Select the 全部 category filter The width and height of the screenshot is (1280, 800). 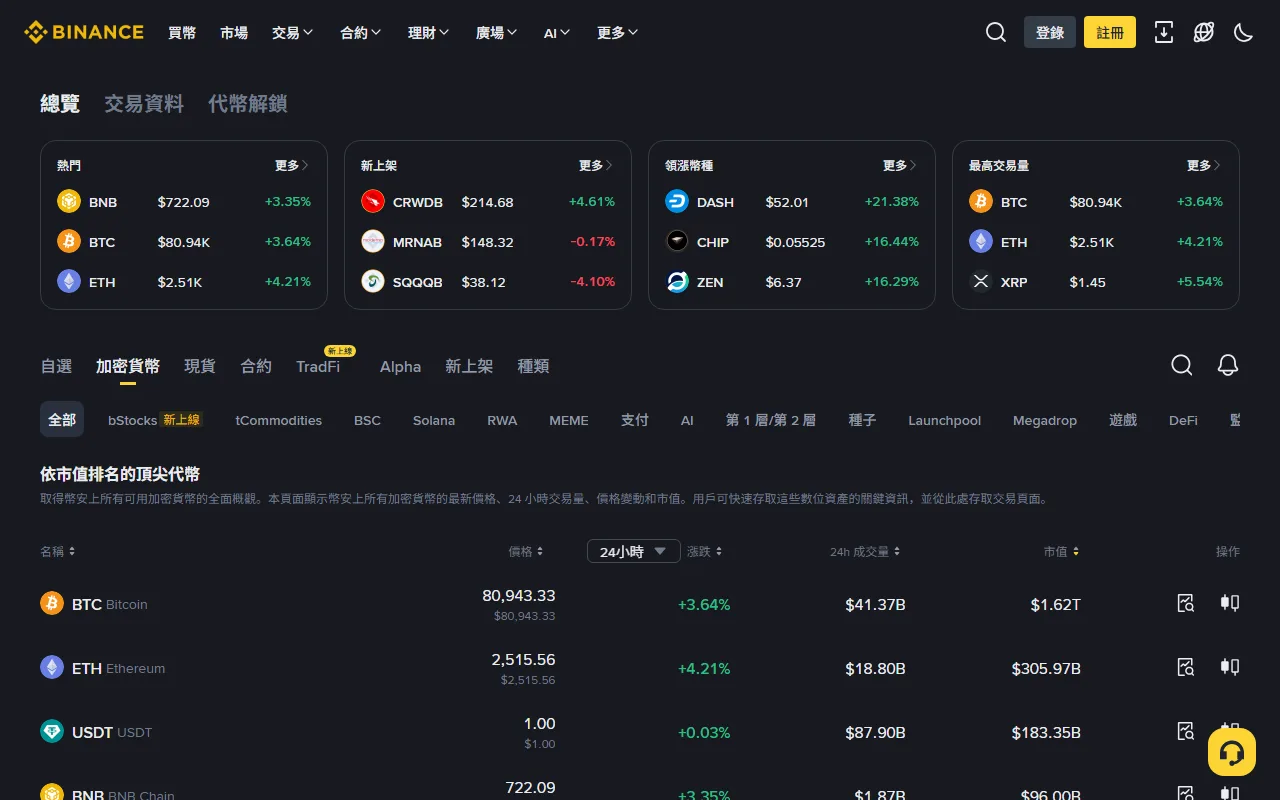(x=62, y=420)
